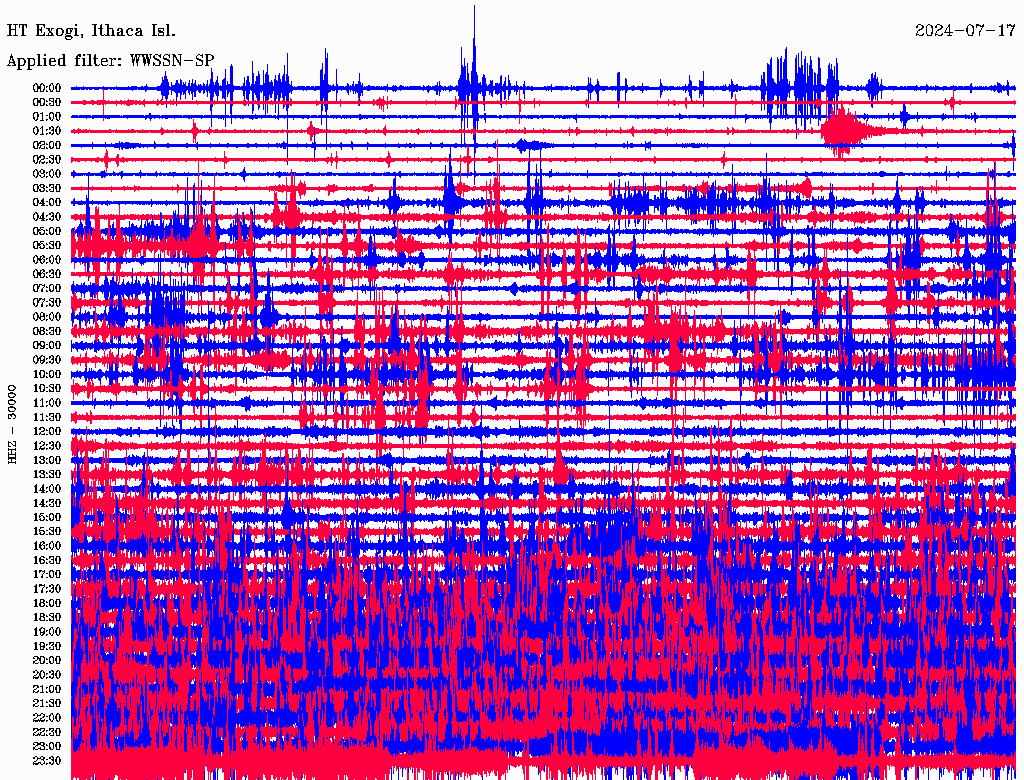Select the 16:30 time label
Screen dimensions: 1024x780
47,560
